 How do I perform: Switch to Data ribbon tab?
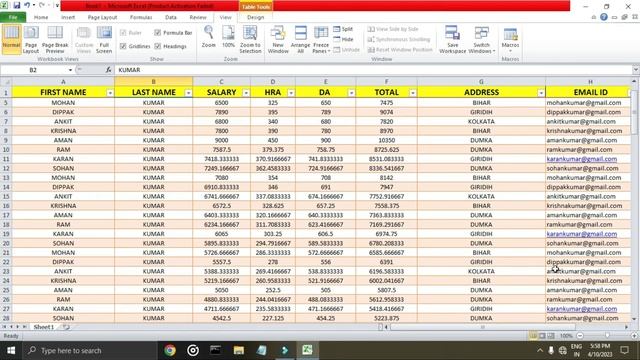tap(171, 17)
